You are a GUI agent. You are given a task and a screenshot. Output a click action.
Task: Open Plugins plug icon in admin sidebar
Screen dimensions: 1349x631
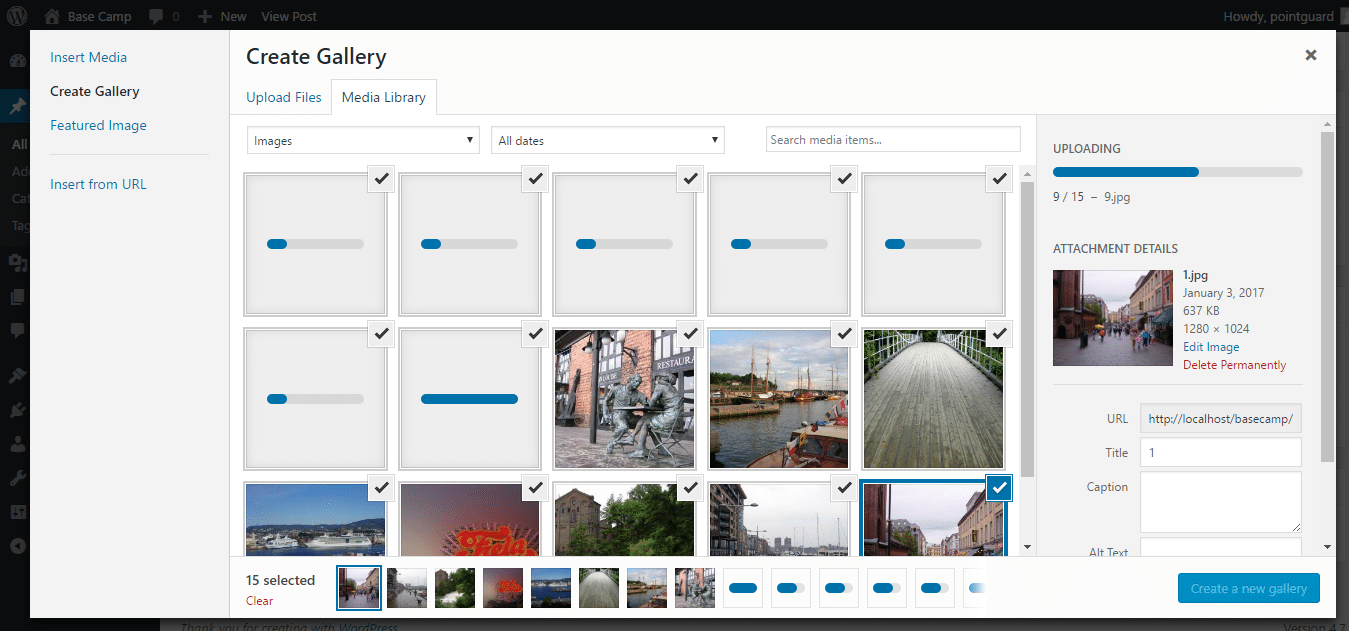pyautogui.click(x=17, y=410)
